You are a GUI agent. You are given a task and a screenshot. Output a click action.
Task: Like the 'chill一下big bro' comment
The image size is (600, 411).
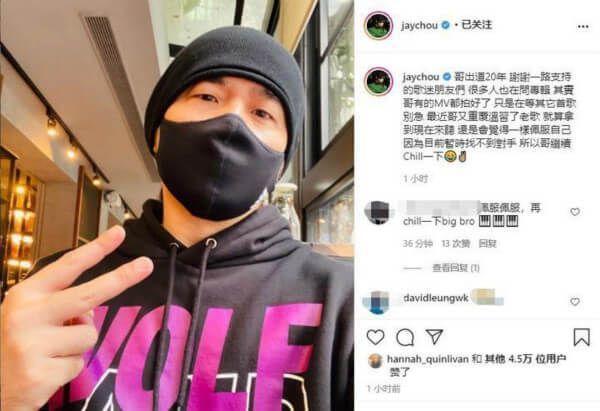[x=575, y=212]
